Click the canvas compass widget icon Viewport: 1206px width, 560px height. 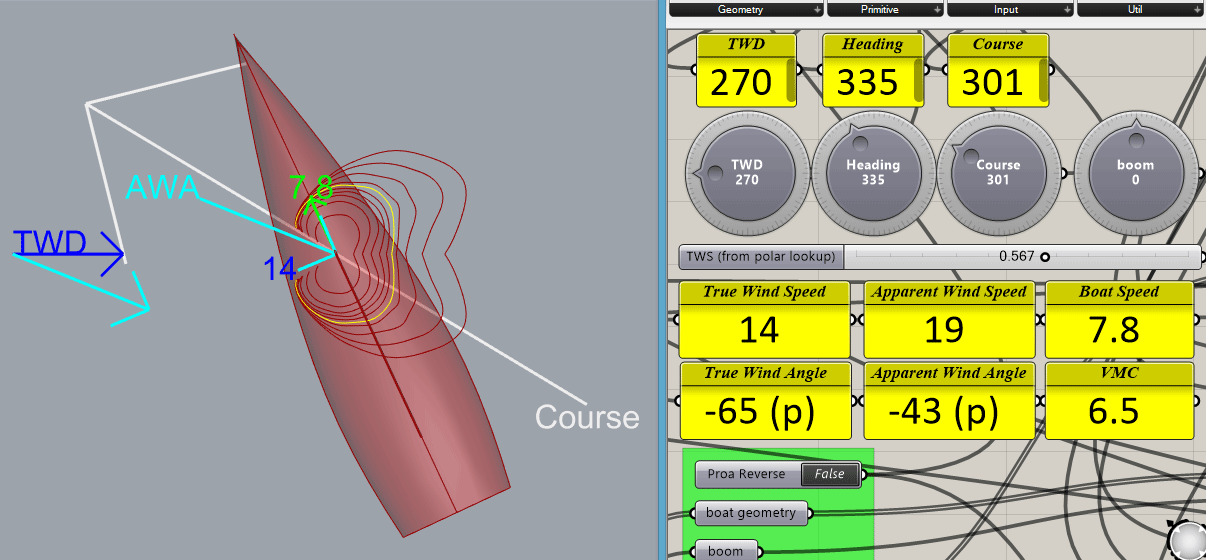pyautogui.click(x=1188, y=539)
